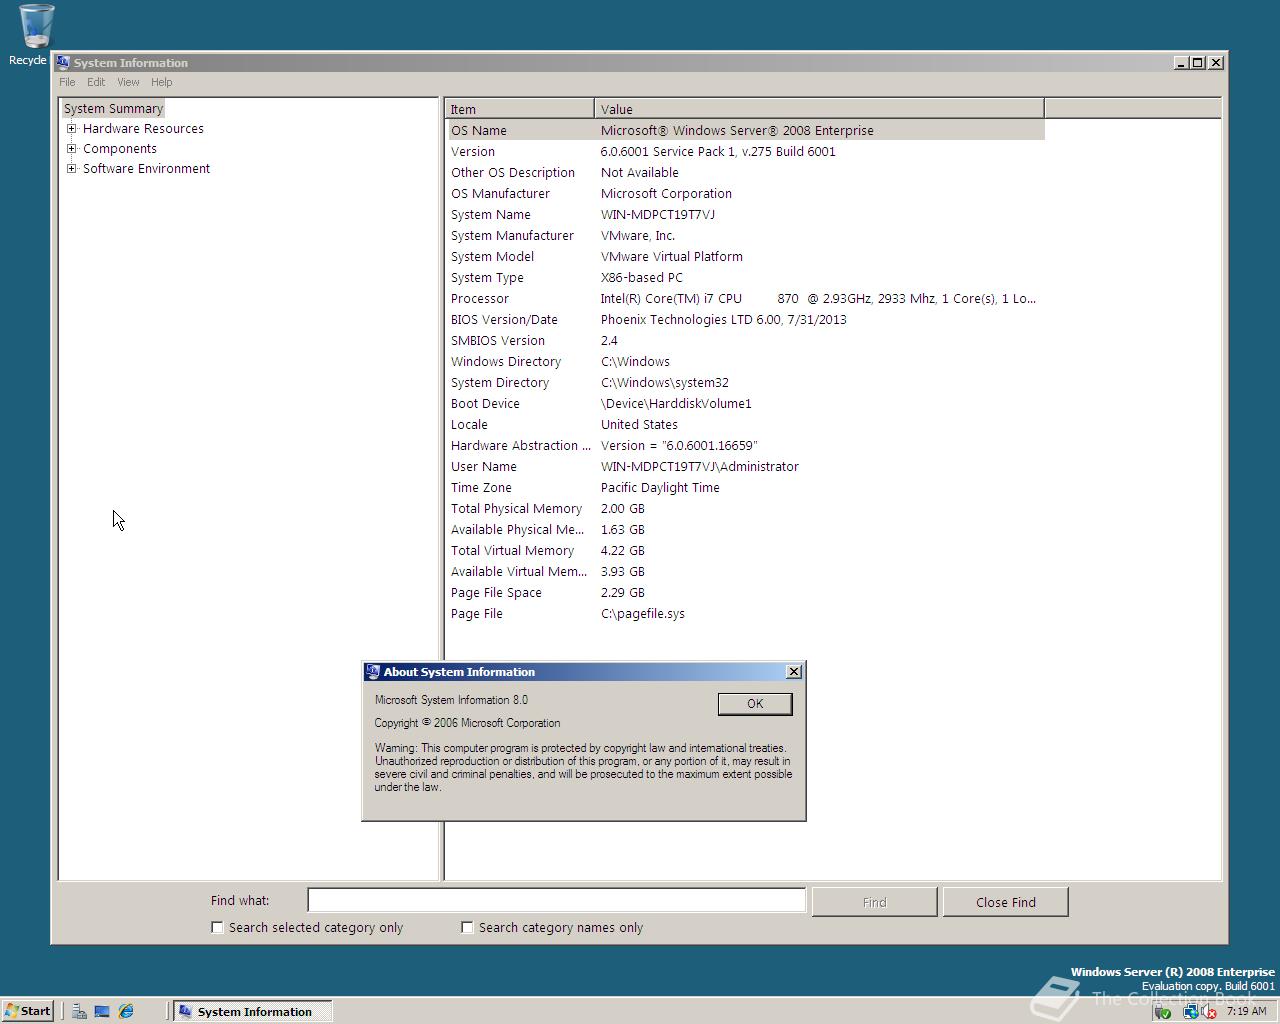Select the Hardware Abstraction Layer row
The height and width of the screenshot is (1024, 1280).
(745, 445)
